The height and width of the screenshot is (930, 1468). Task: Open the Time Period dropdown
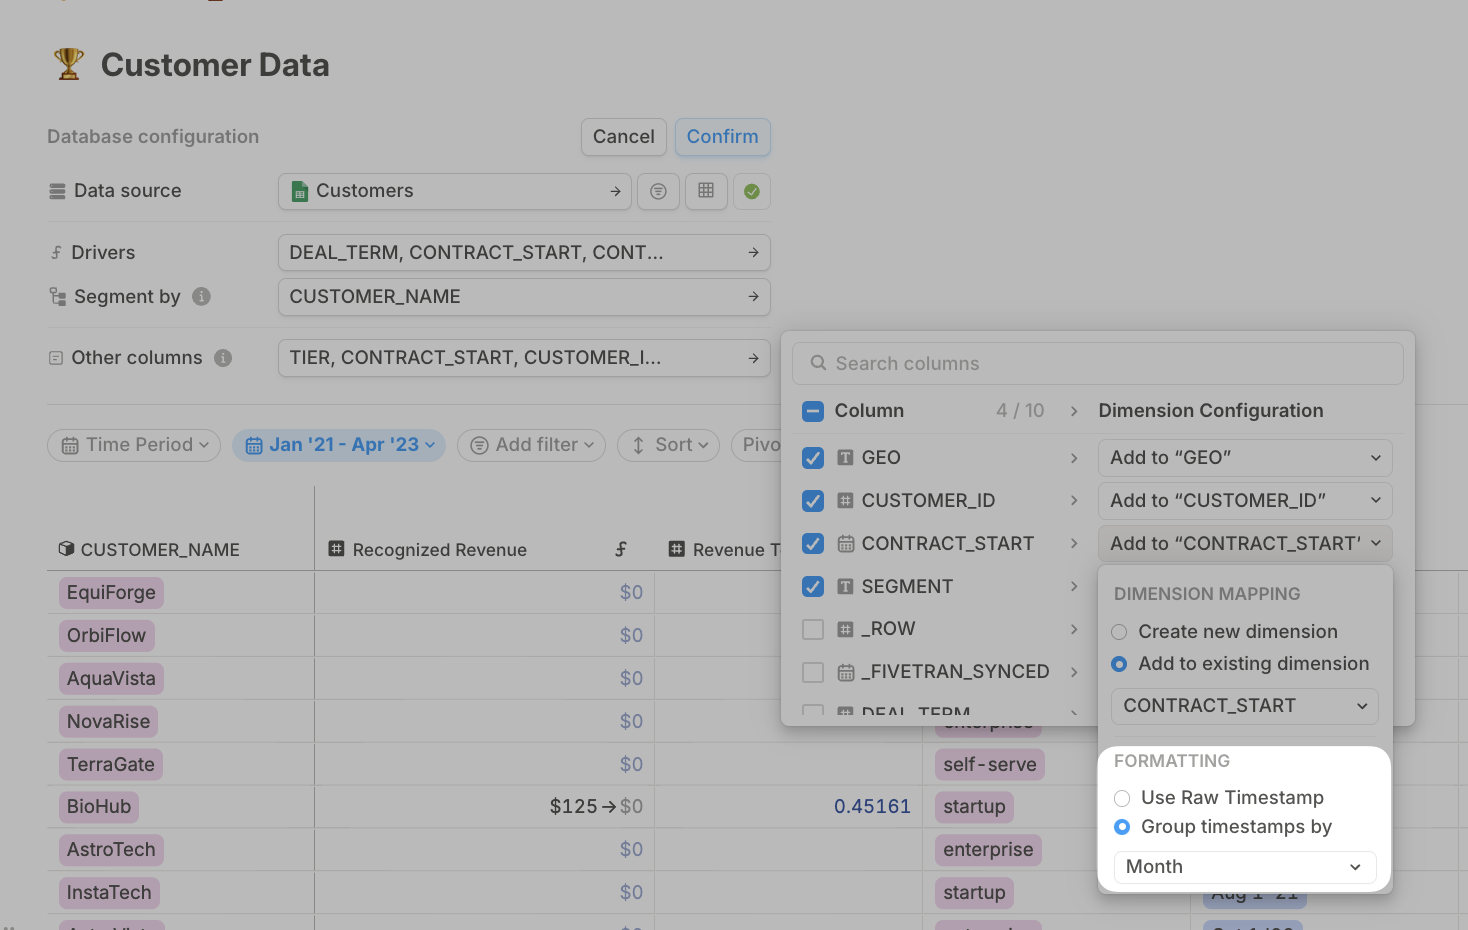pyautogui.click(x=134, y=445)
